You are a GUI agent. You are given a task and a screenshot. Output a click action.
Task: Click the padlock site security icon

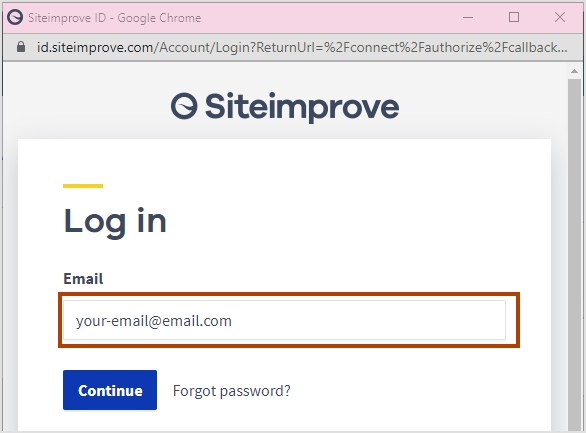pyautogui.click(x=21, y=47)
